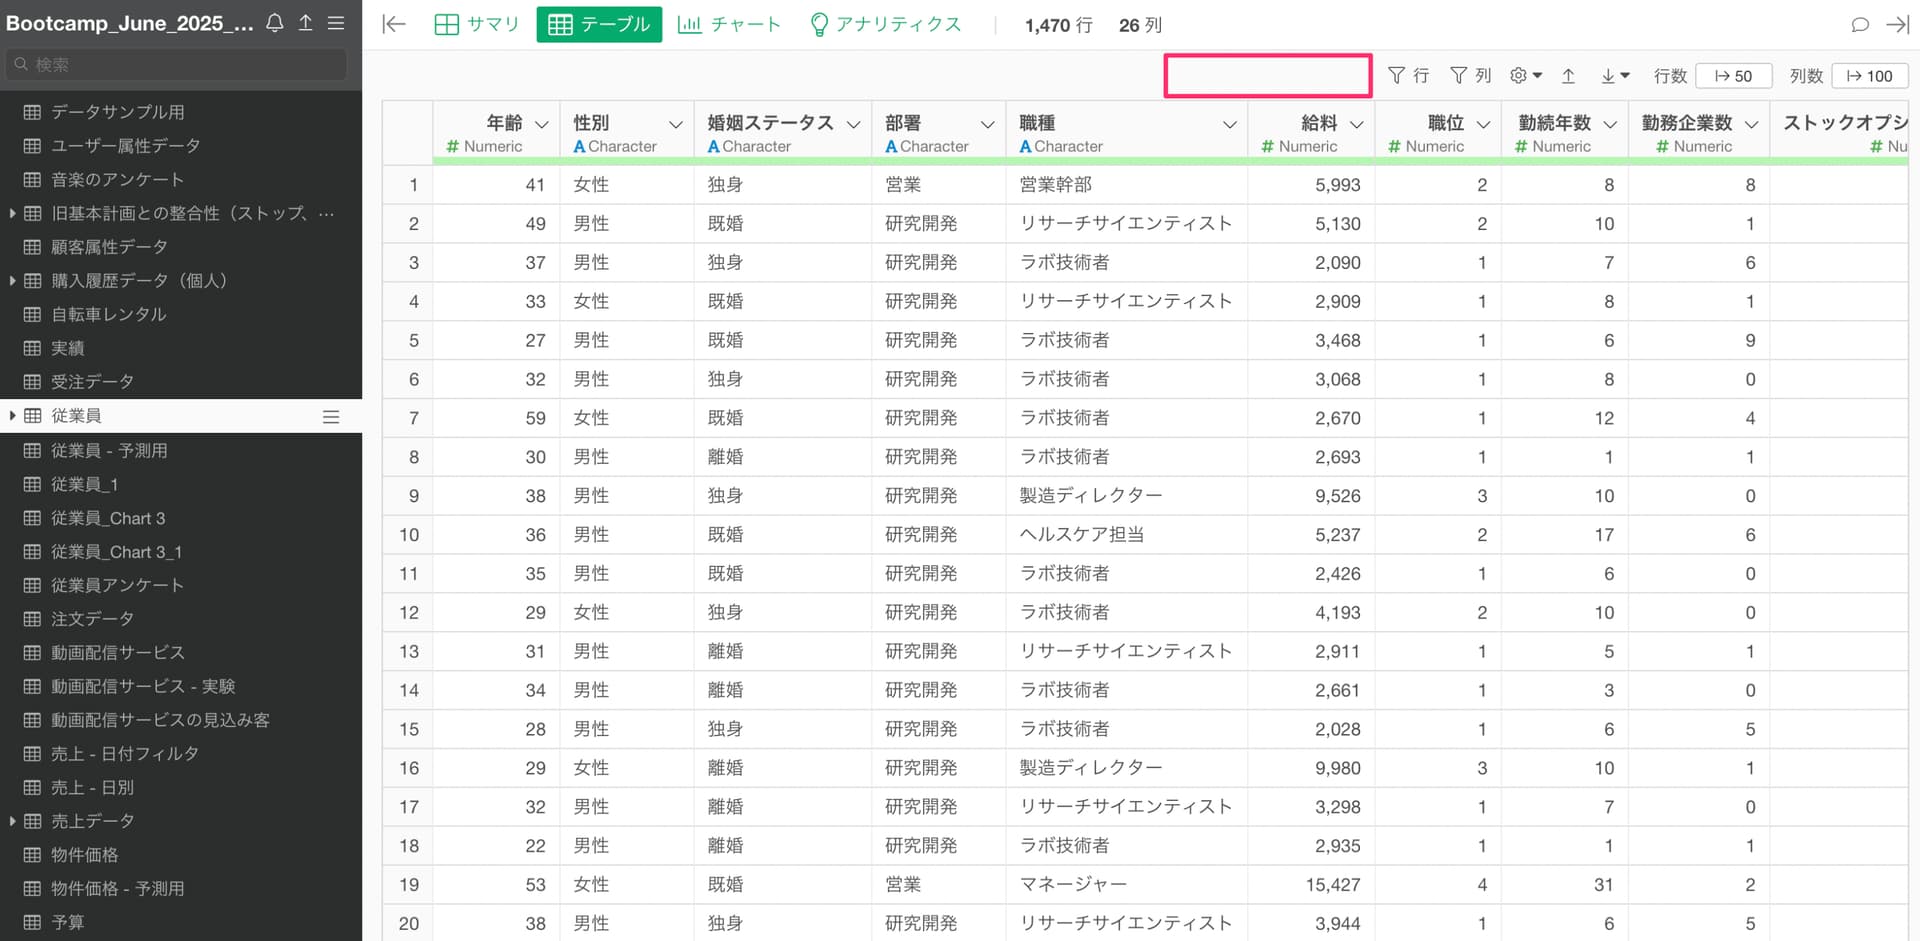Viewport: 1920px width, 941px height.
Task: Open the 給料 column header dropdown
Action: [1357, 124]
